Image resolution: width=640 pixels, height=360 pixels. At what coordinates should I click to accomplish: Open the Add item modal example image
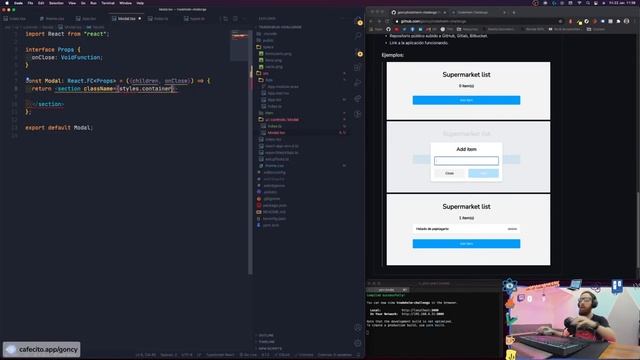click(x=468, y=157)
